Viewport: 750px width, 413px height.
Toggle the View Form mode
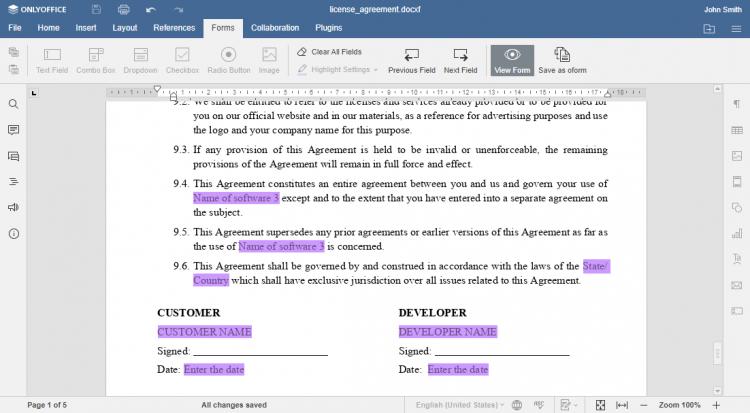coord(512,60)
